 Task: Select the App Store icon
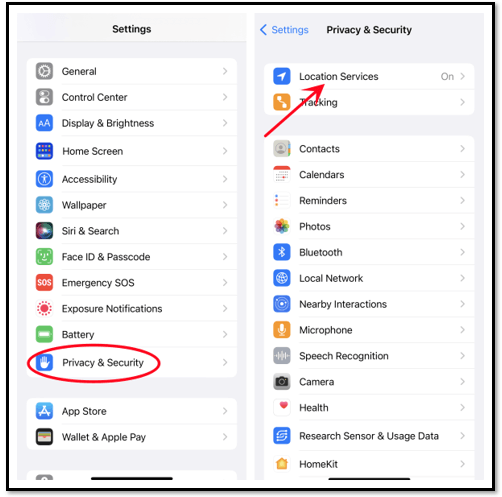[x=44, y=411]
